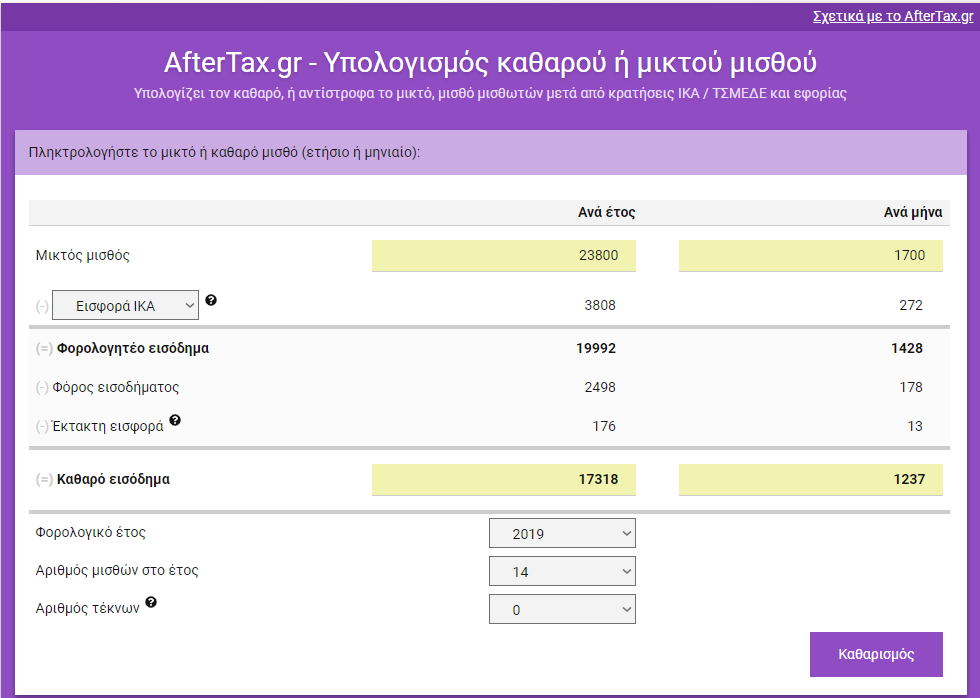Click the Φόρος εισοδήματος label
This screenshot has width=980, height=698.
click(116, 387)
